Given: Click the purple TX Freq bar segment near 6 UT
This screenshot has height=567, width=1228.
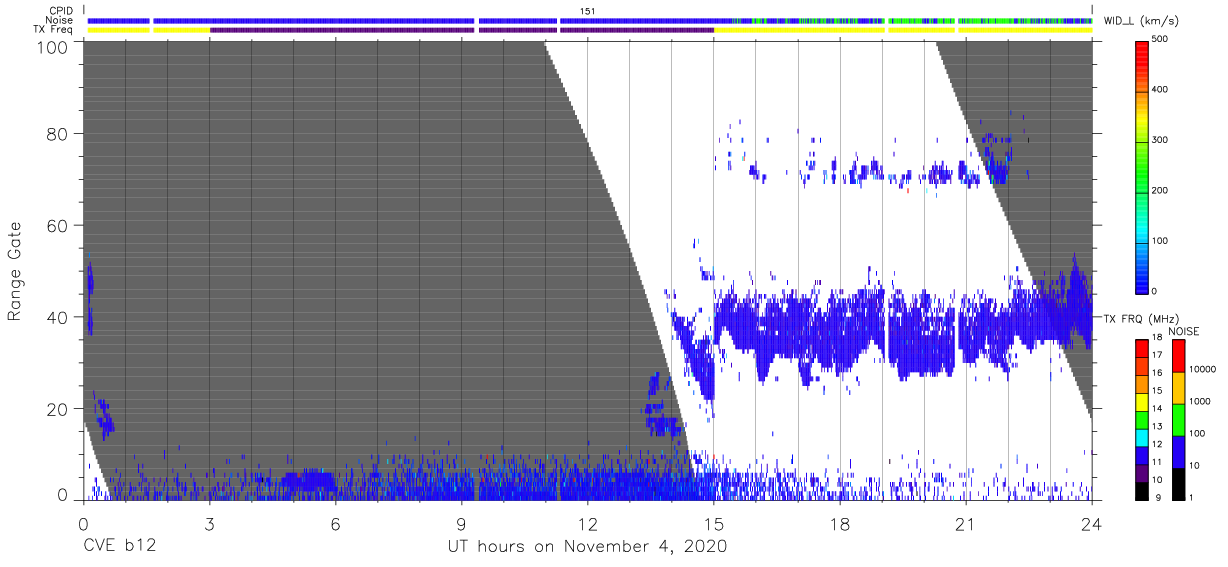Looking at the screenshot, I should click(342, 30).
